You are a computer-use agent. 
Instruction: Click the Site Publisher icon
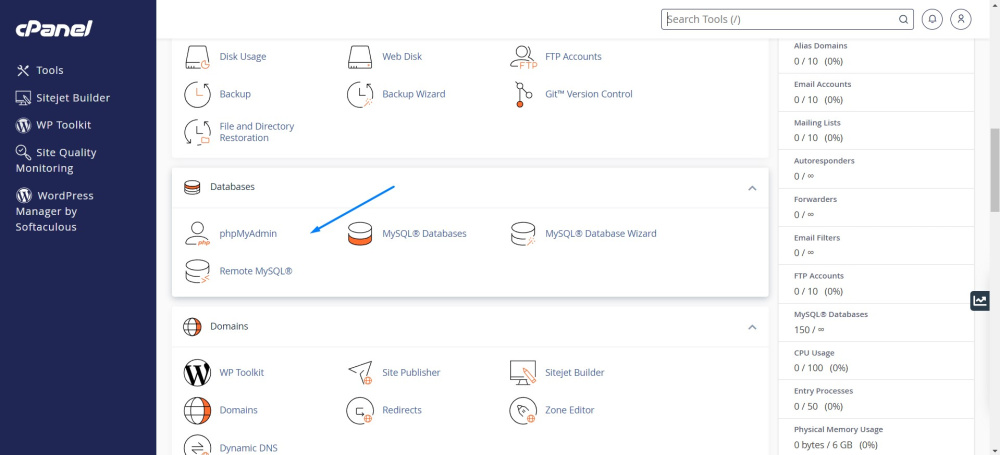pyautogui.click(x=361, y=372)
